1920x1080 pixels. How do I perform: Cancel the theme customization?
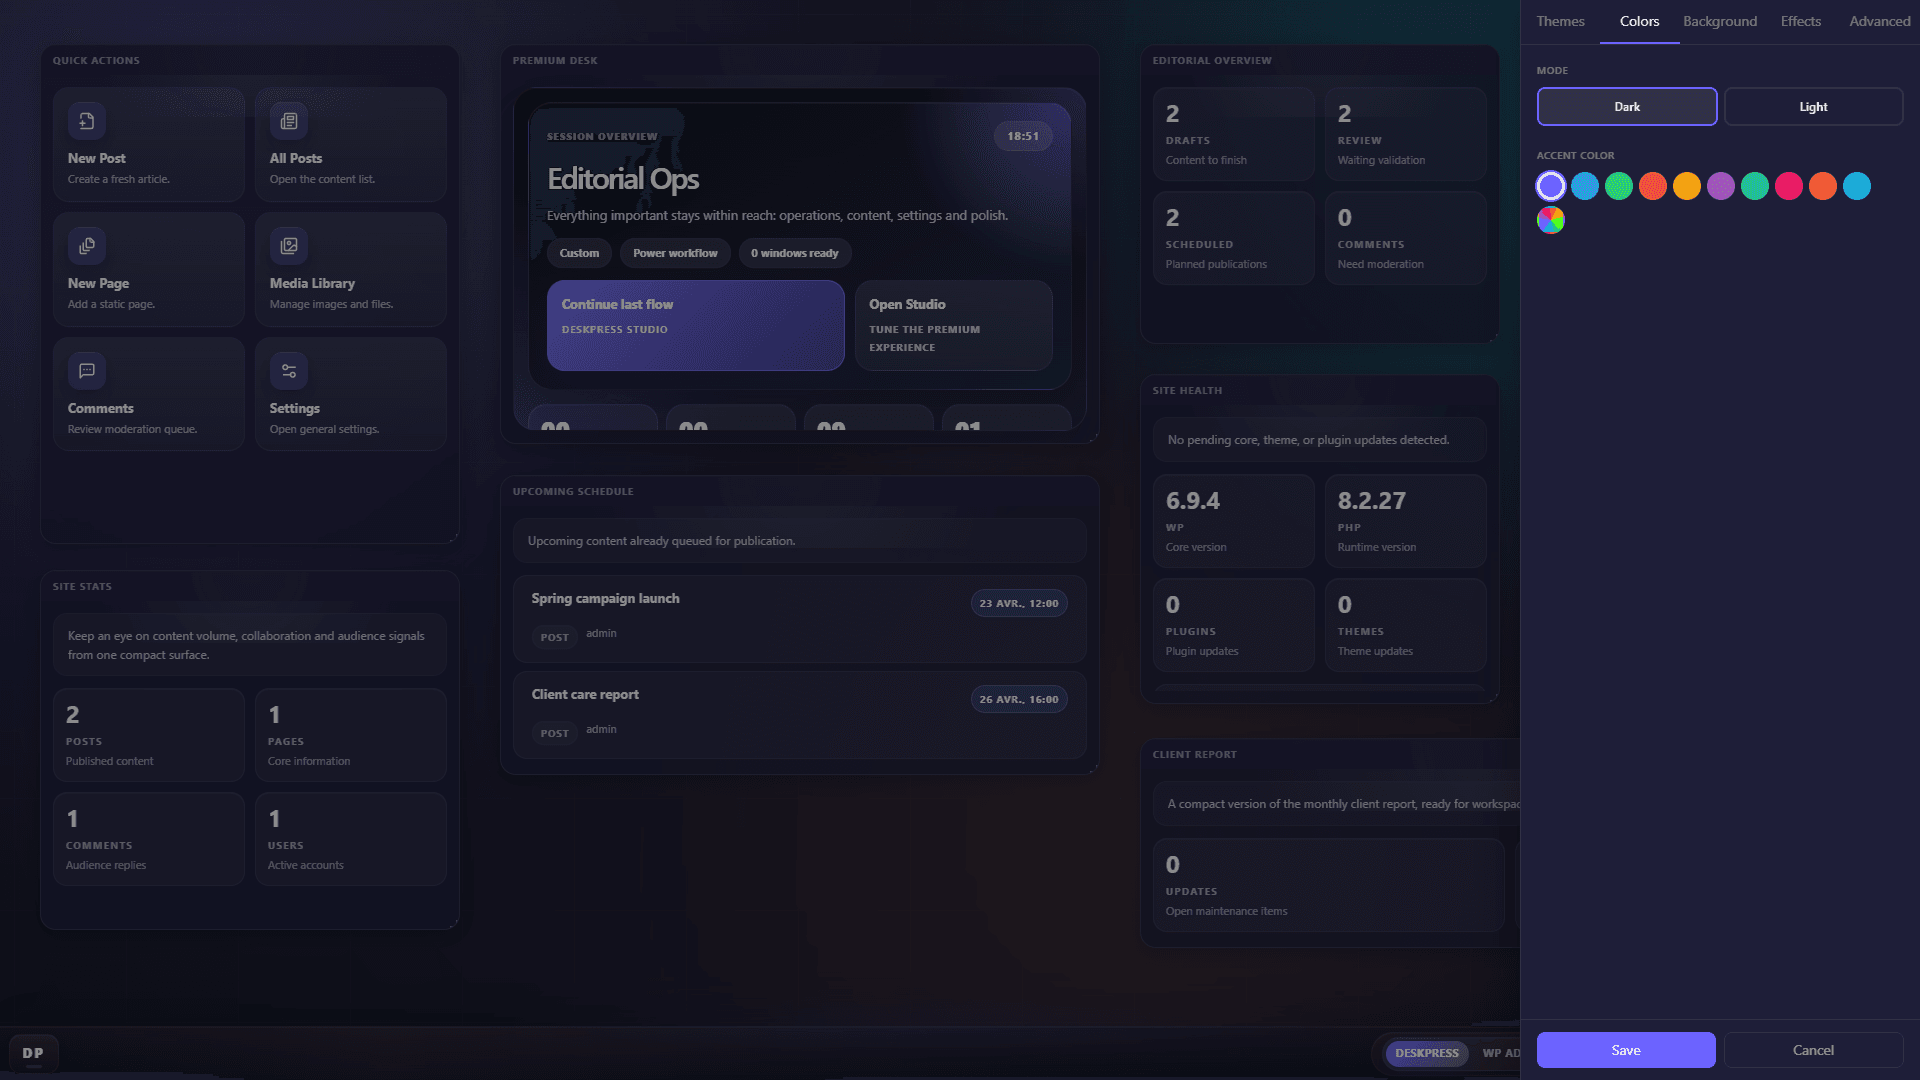point(1813,1050)
